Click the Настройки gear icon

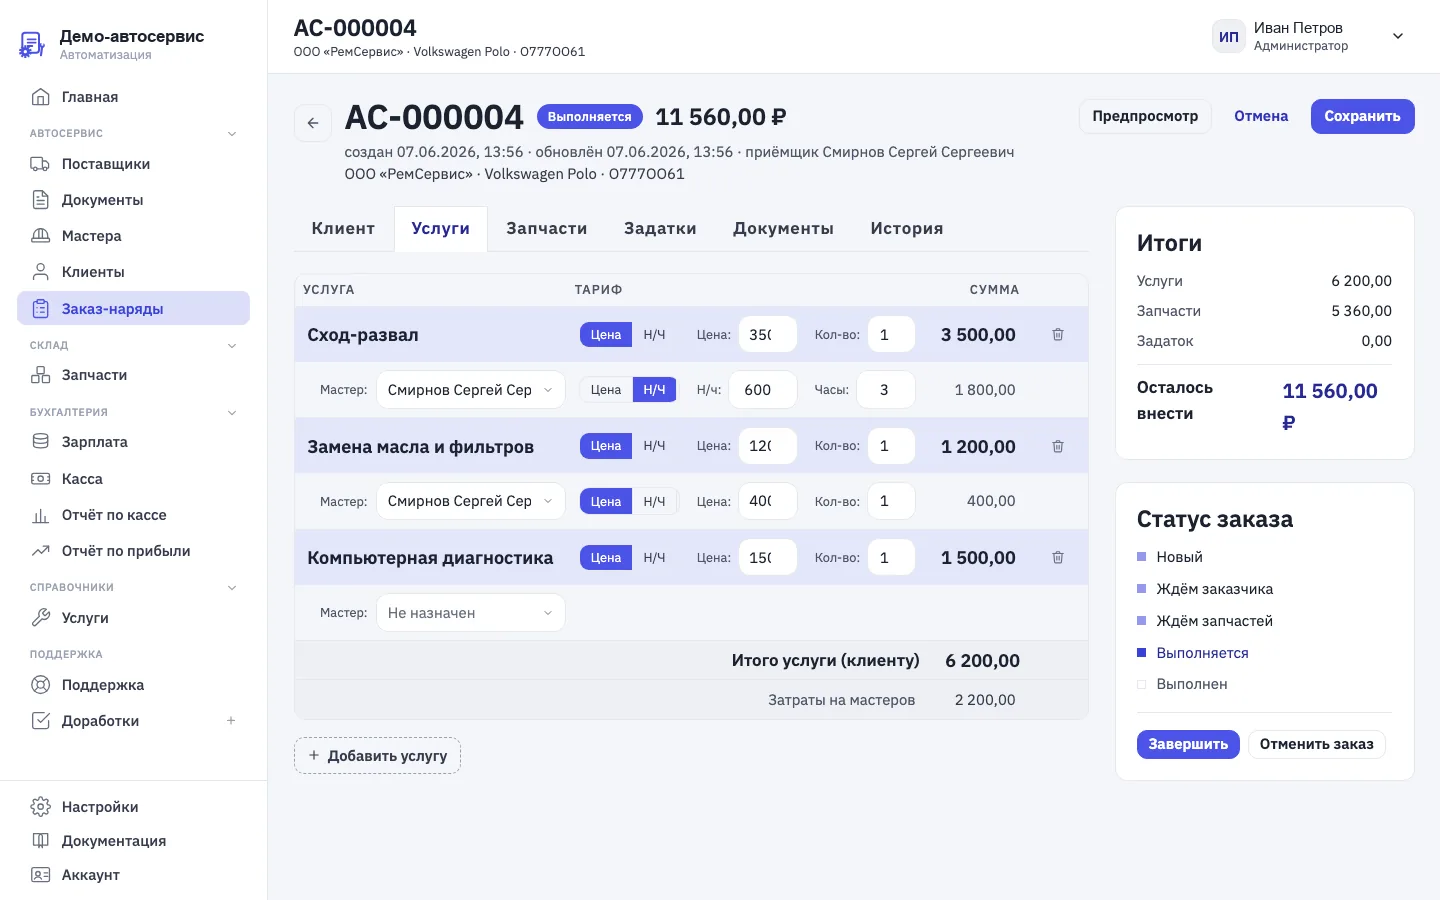point(41,807)
